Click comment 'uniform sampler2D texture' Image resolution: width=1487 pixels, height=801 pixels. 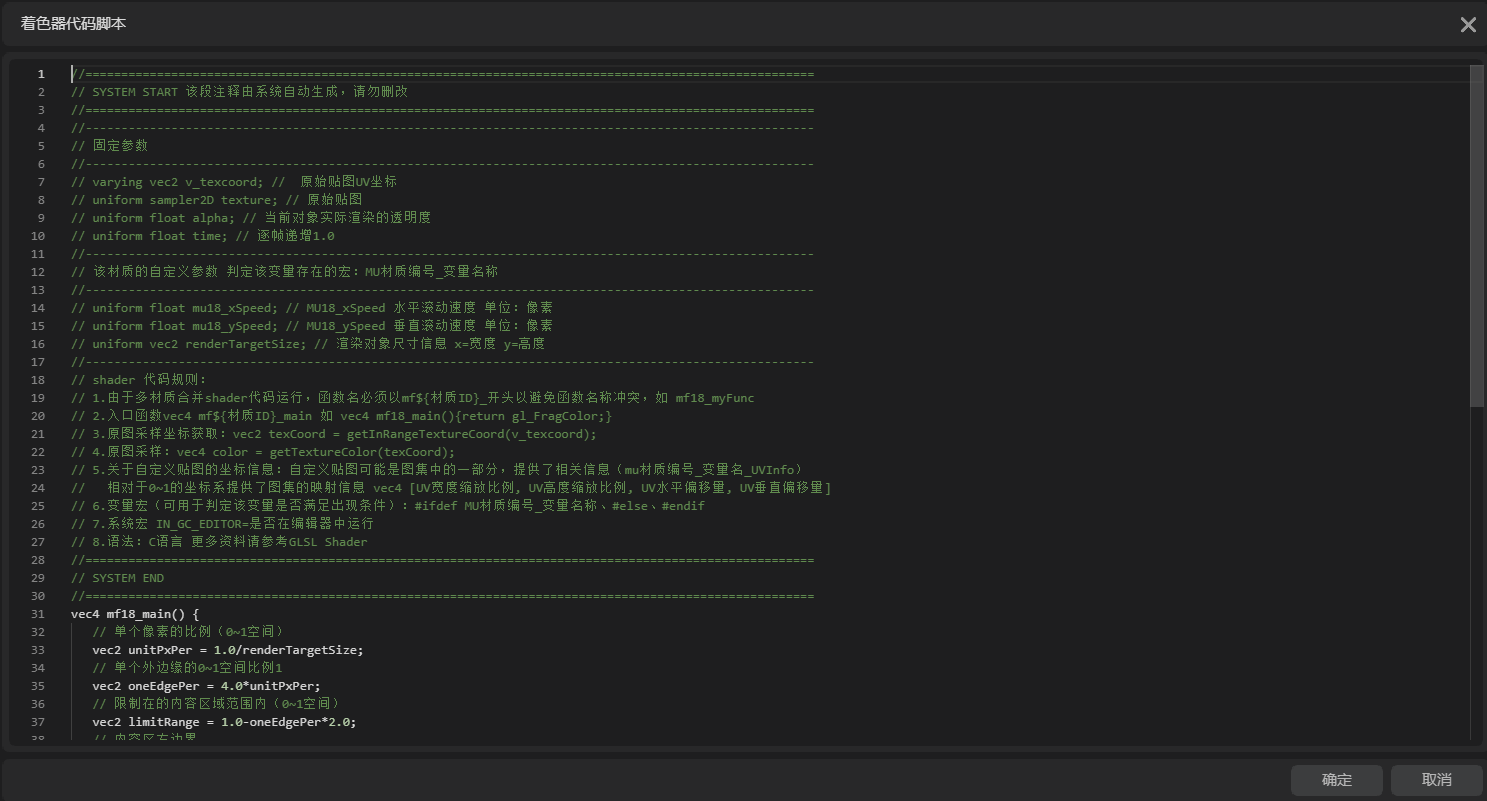[216, 200]
